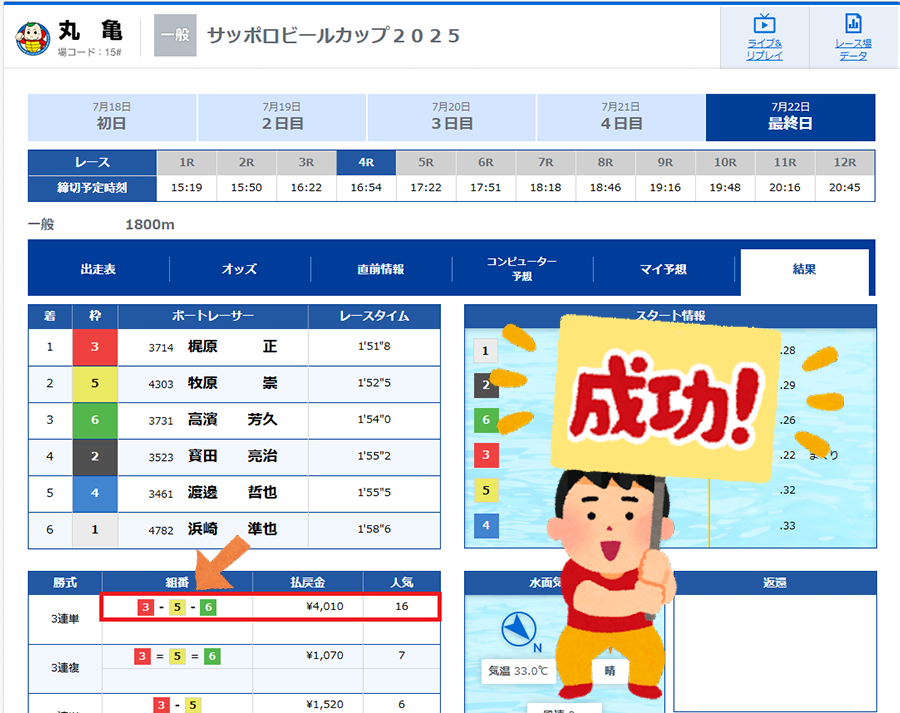Click race time 1'52"5
900x713 pixels.
[374, 383]
